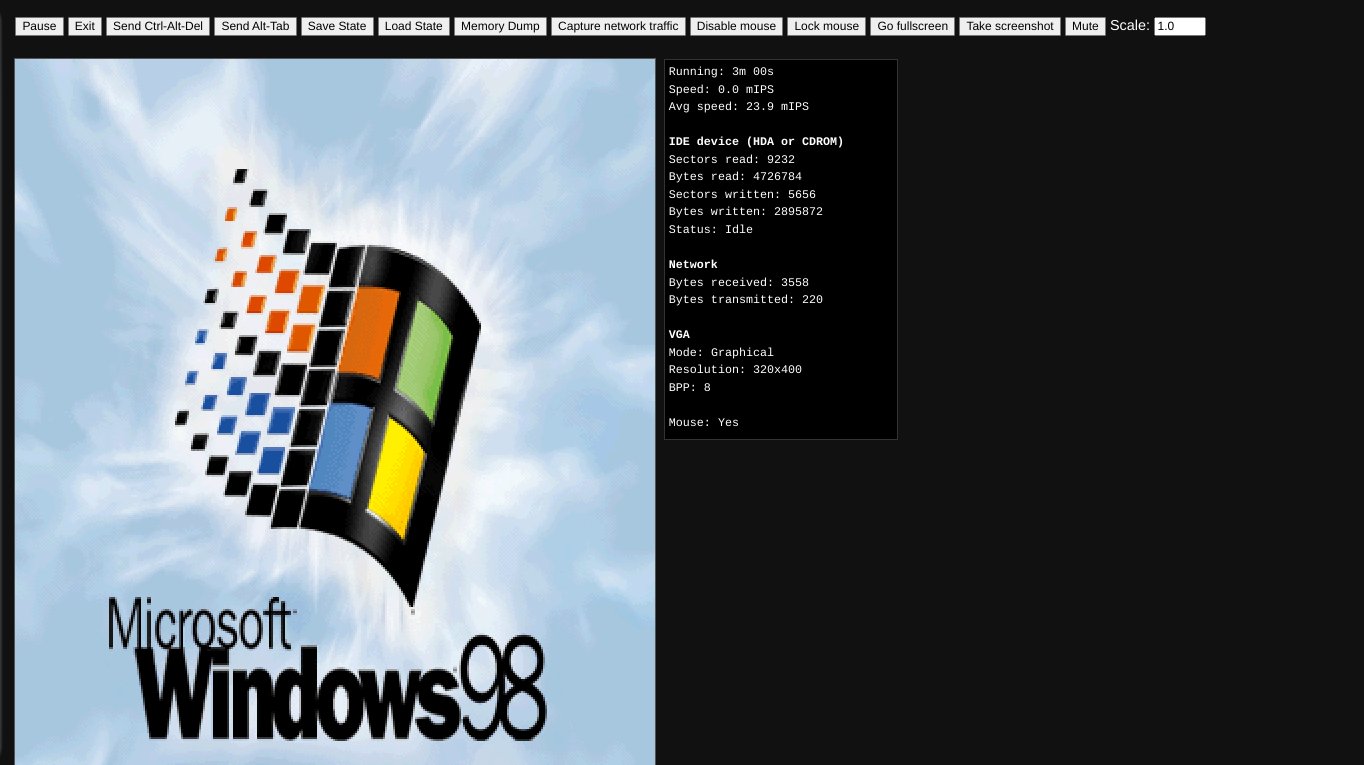Click the 'Avg speed: 23.9 mIPS' line
Viewport: 1364px width, 765px height.
pos(739,107)
